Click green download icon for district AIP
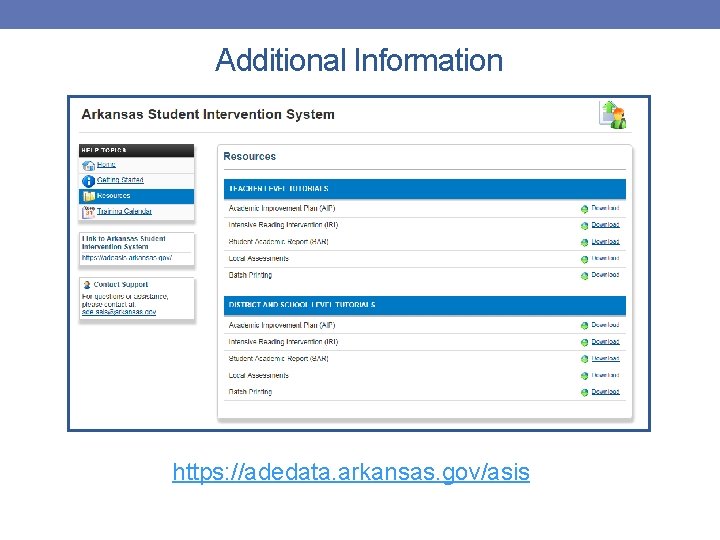Screen dimensions: 720x540 pos(585,326)
